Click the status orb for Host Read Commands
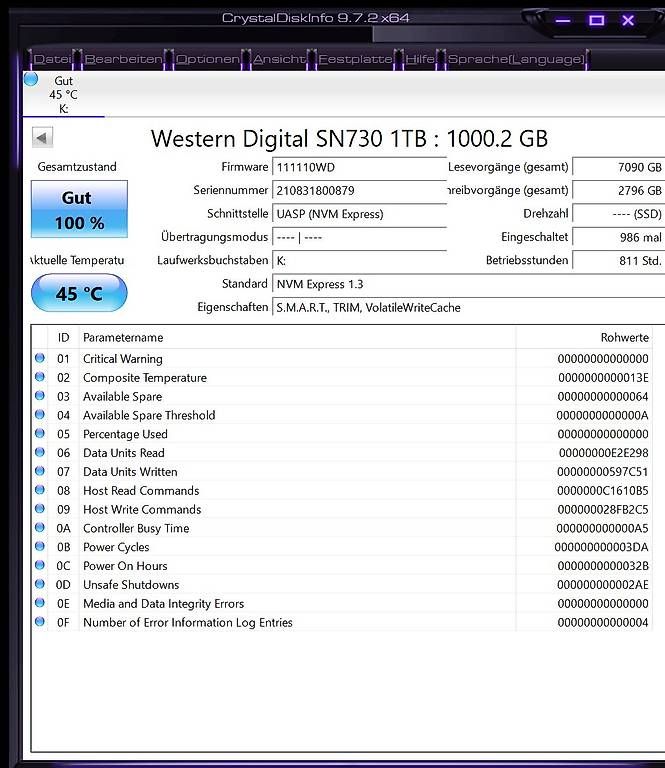Image resolution: width=665 pixels, height=768 pixels. click(40, 490)
